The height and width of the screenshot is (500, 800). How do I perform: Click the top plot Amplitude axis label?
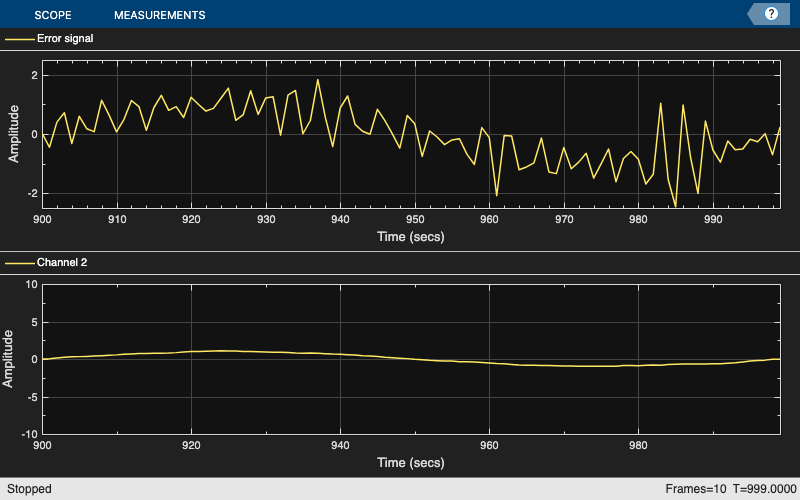pyautogui.click(x=13, y=134)
